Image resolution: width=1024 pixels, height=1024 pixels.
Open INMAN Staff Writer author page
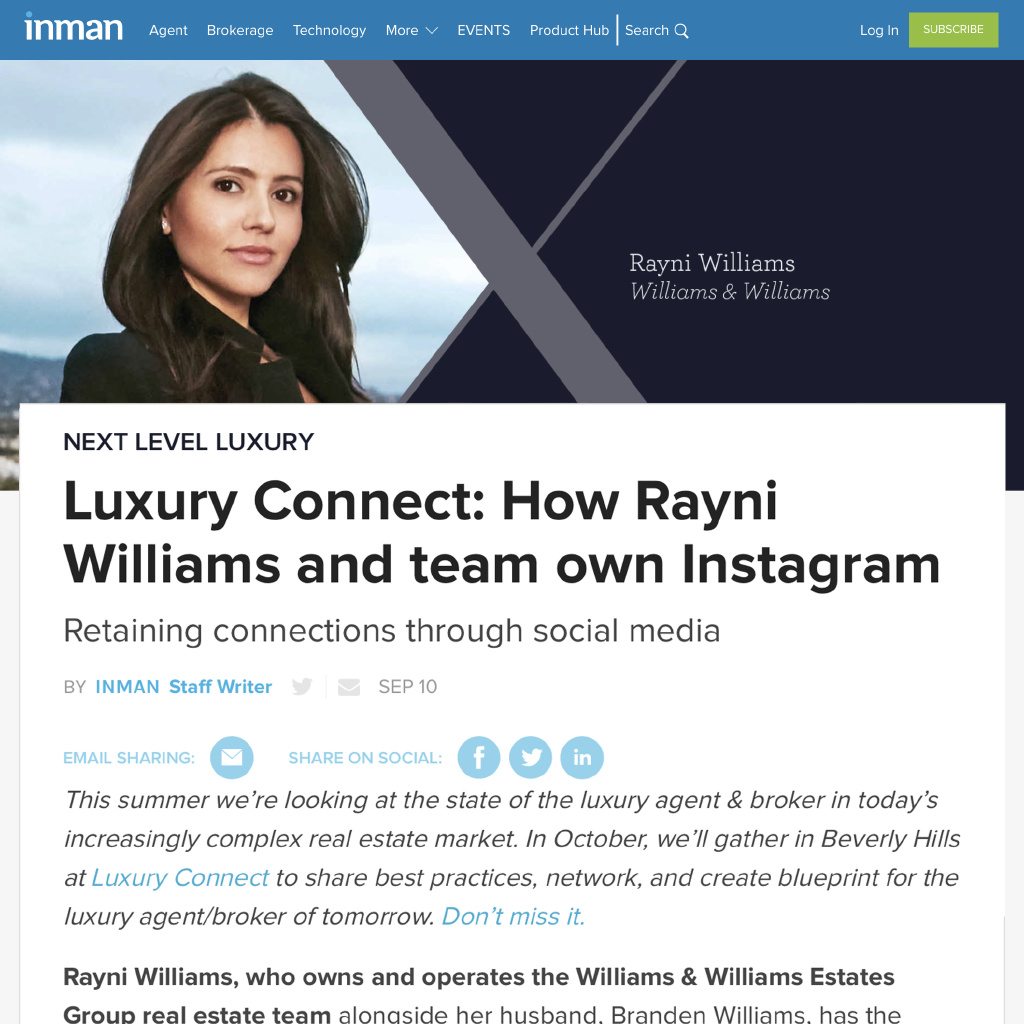pos(184,686)
